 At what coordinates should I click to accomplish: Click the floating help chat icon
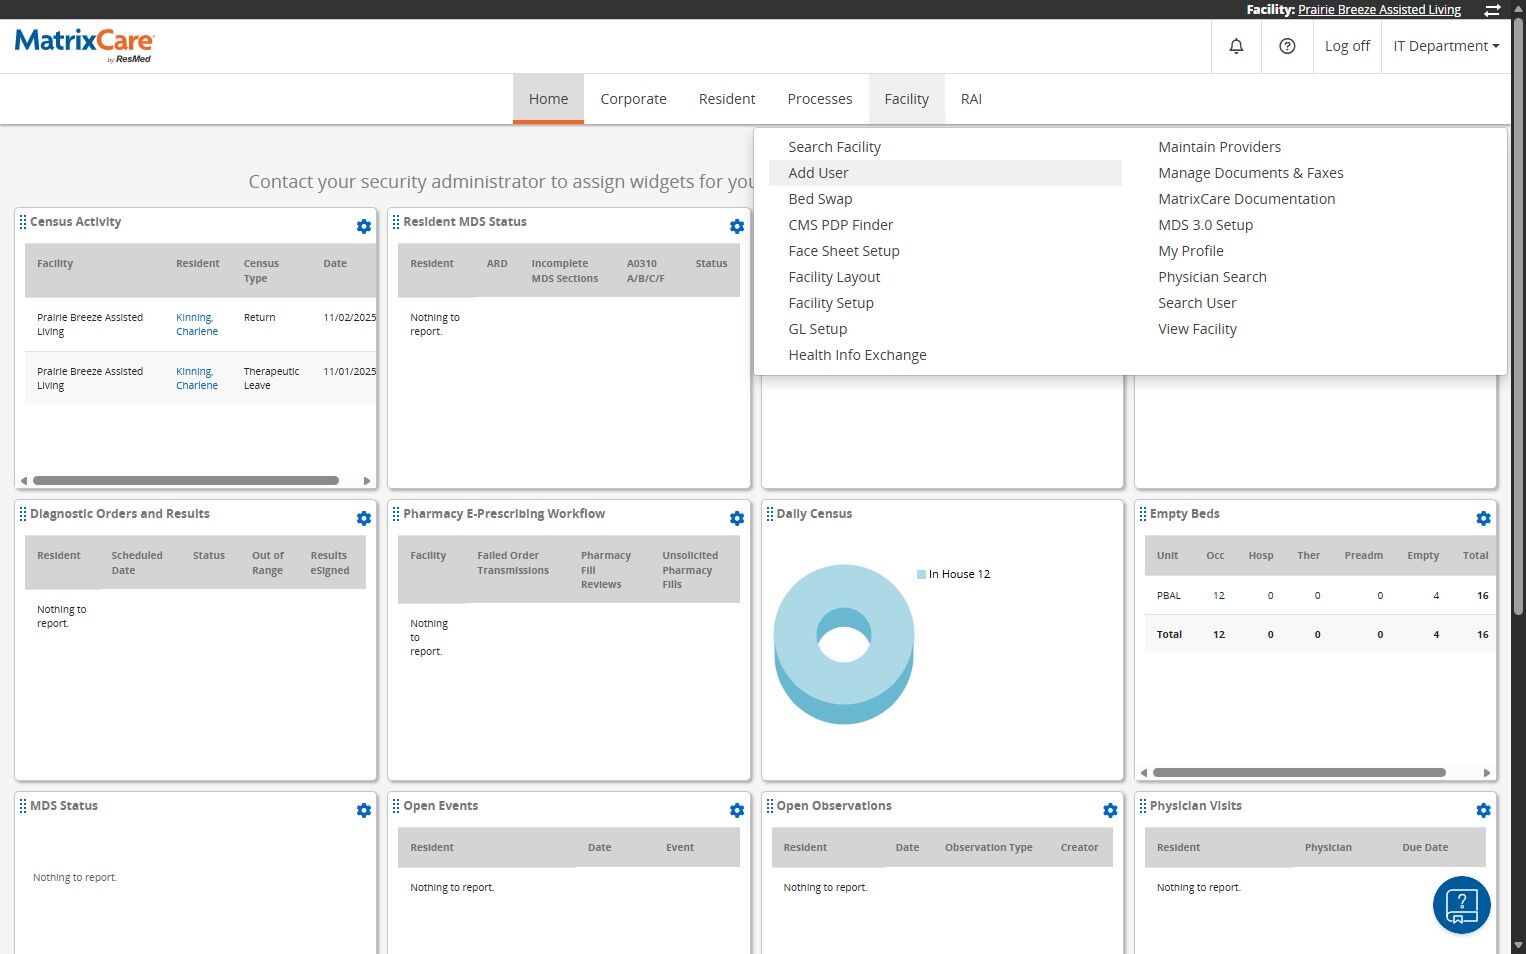coord(1461,905)
